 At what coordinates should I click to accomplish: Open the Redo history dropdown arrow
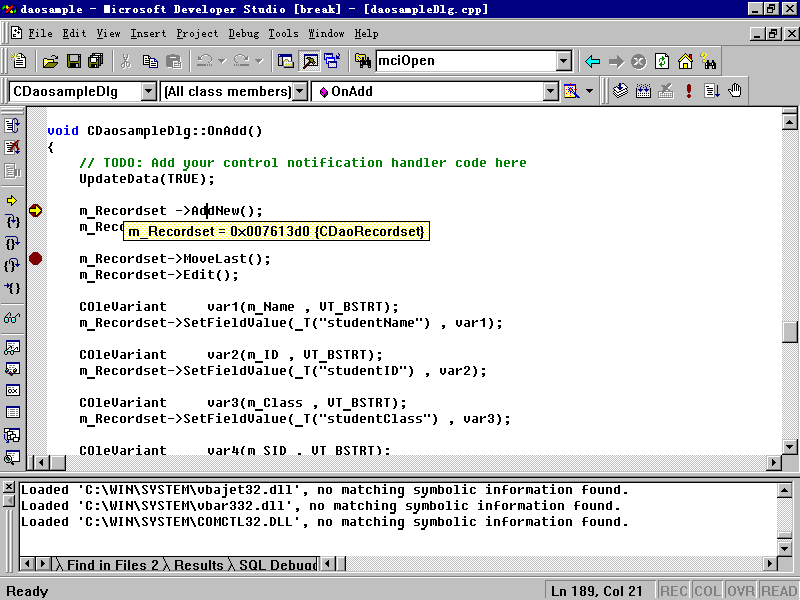click(259, 61)
